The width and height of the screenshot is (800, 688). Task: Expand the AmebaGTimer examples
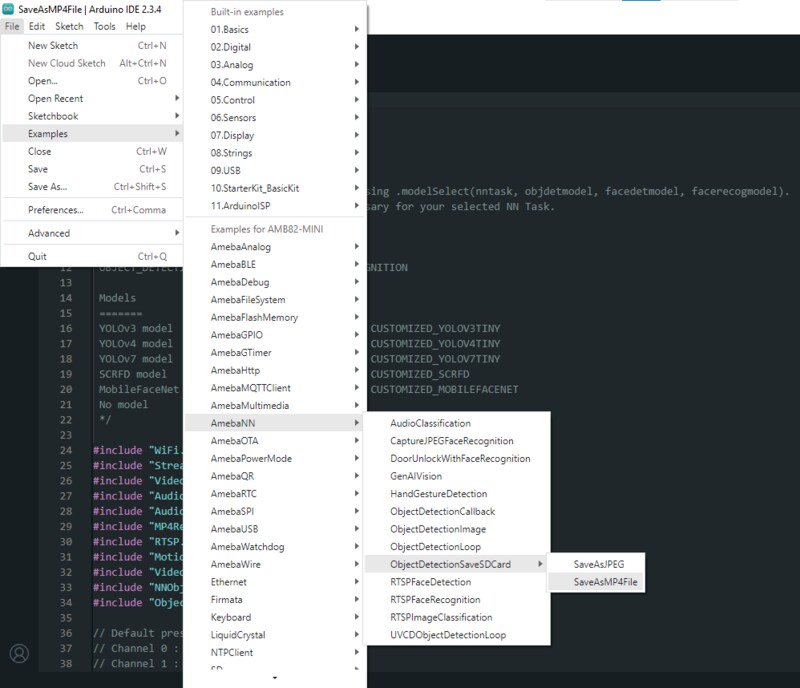(x=275, y=353)
